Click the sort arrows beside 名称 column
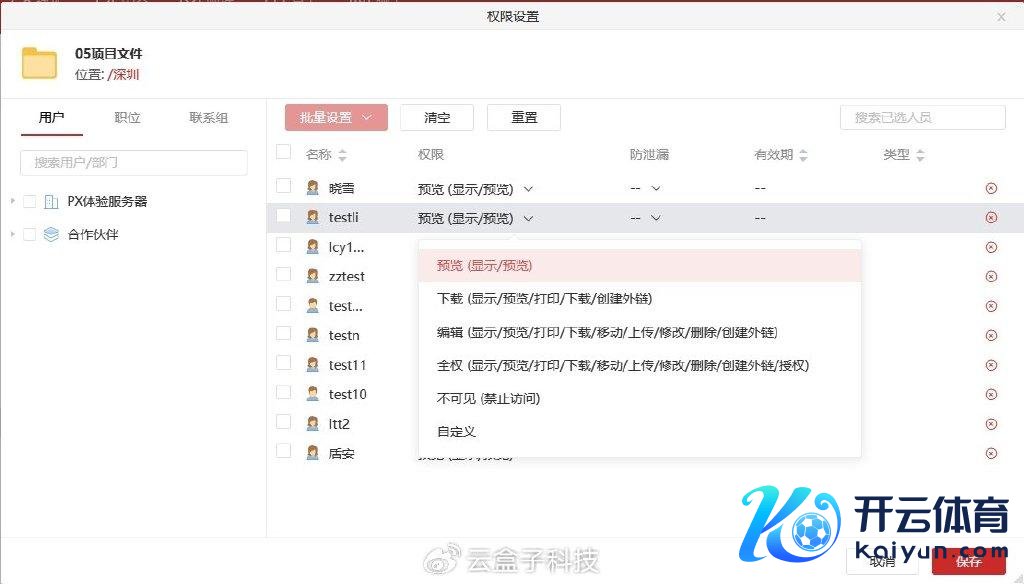The height and width of the screenshot is (584, 1024). 343,156
